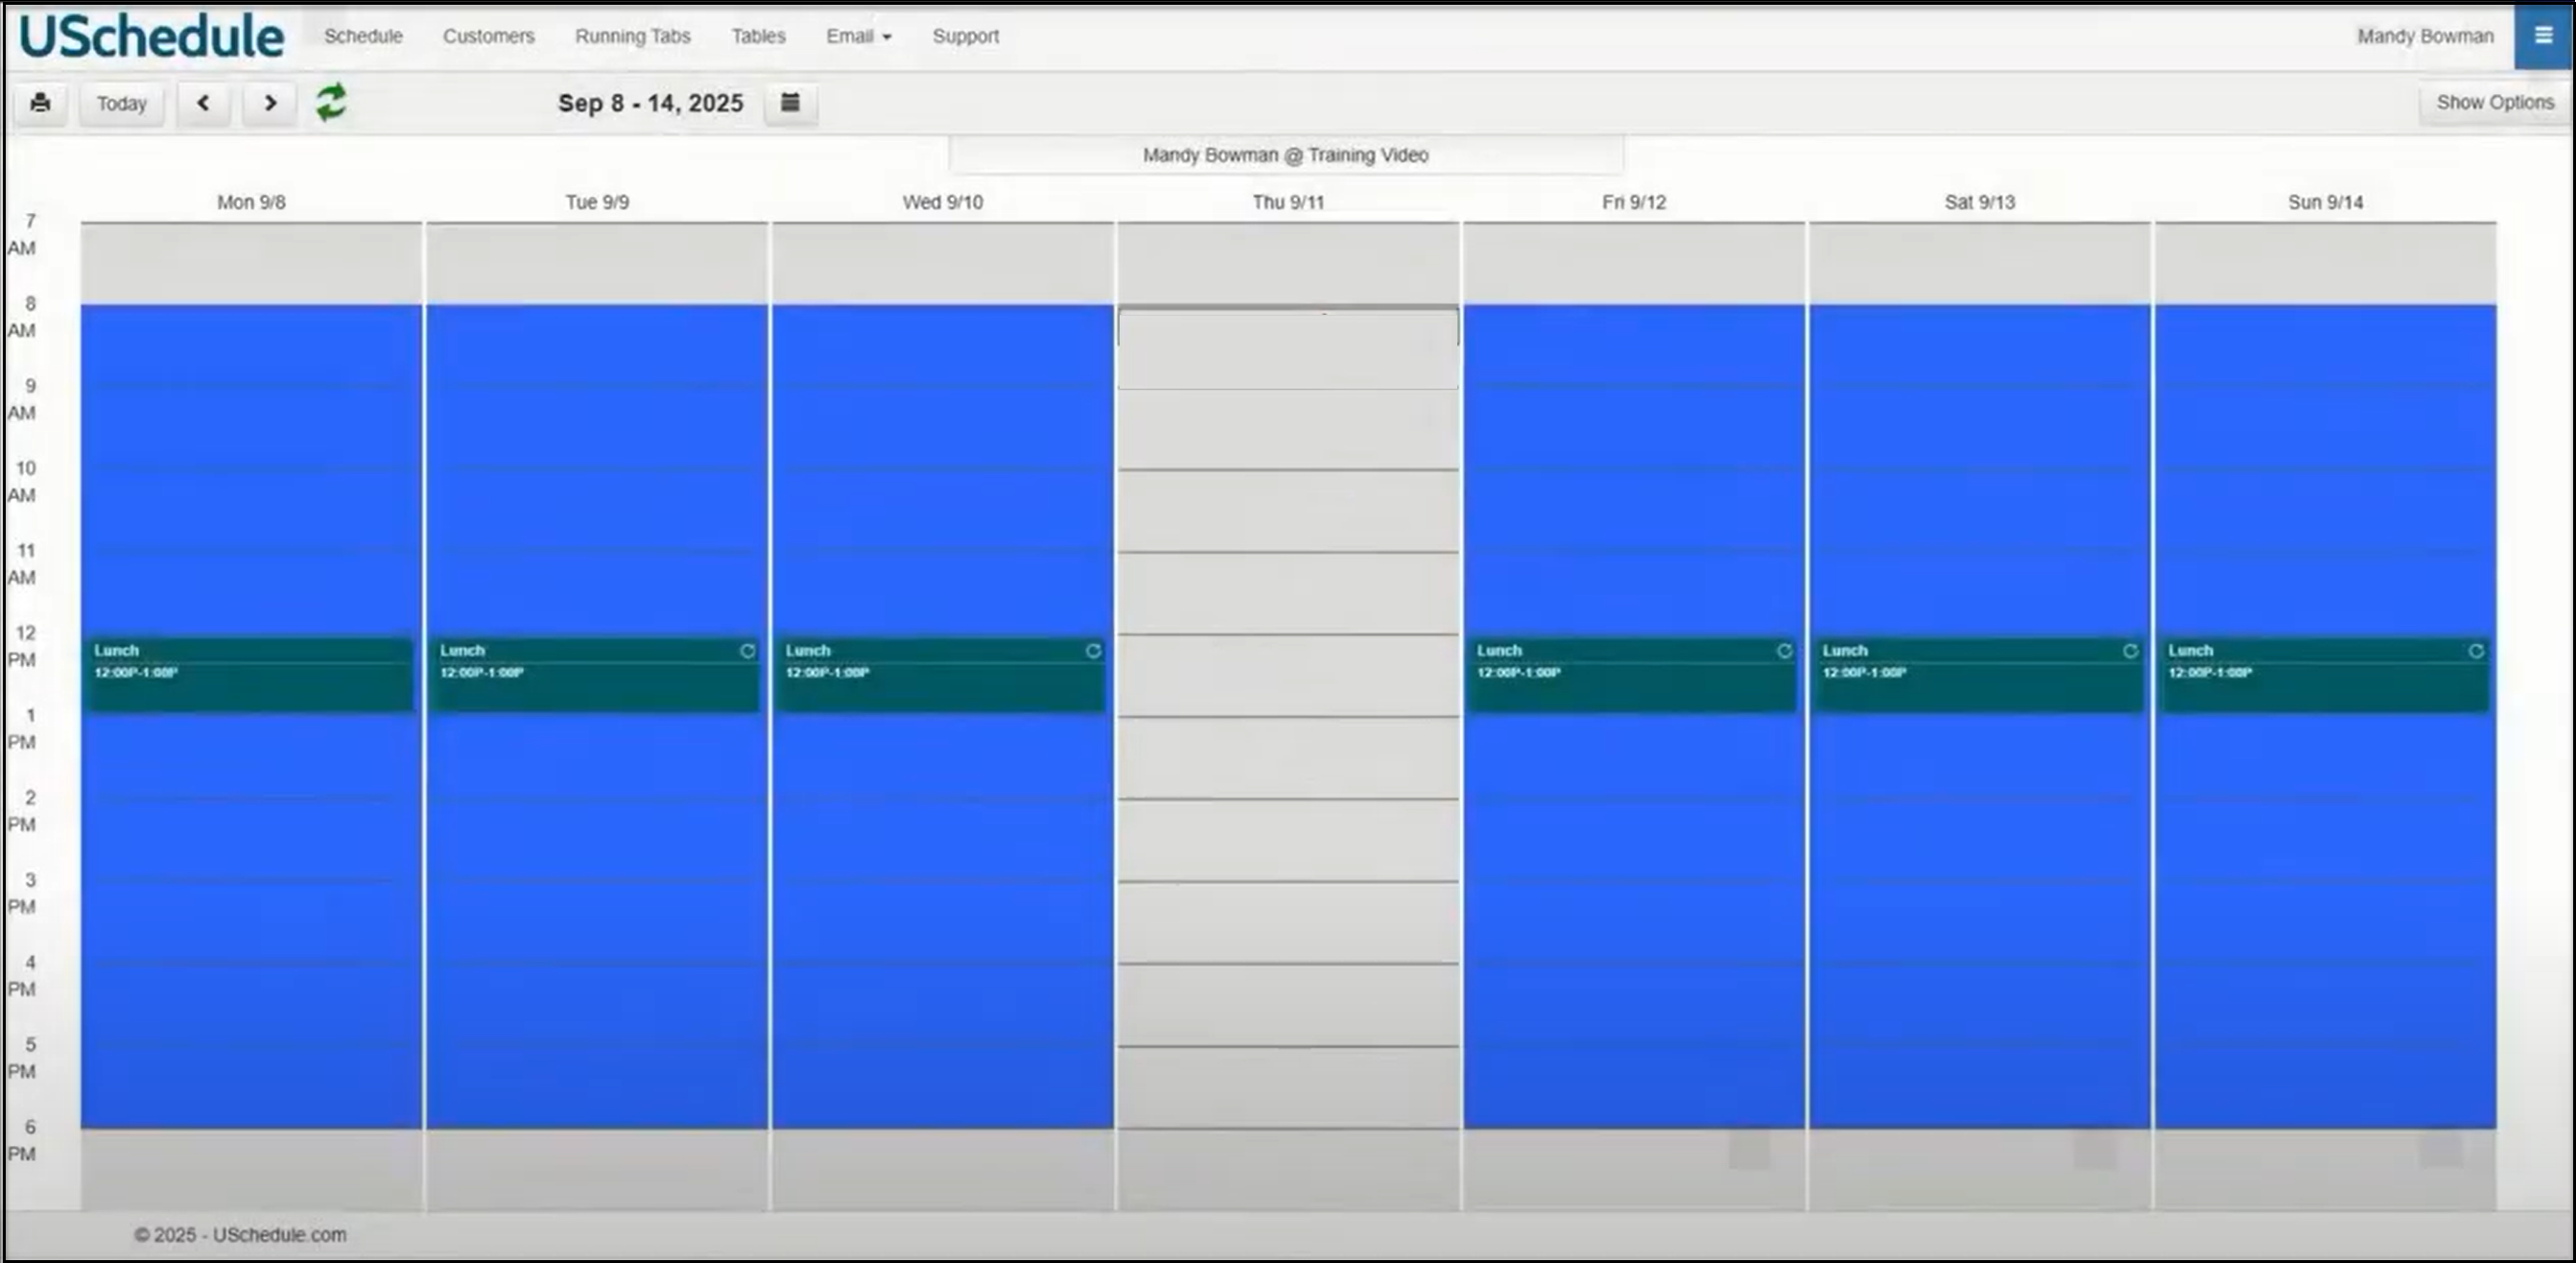Open the calendar date picker icon
This screenshot has width=2576, height=1263.
coord(790,103)
